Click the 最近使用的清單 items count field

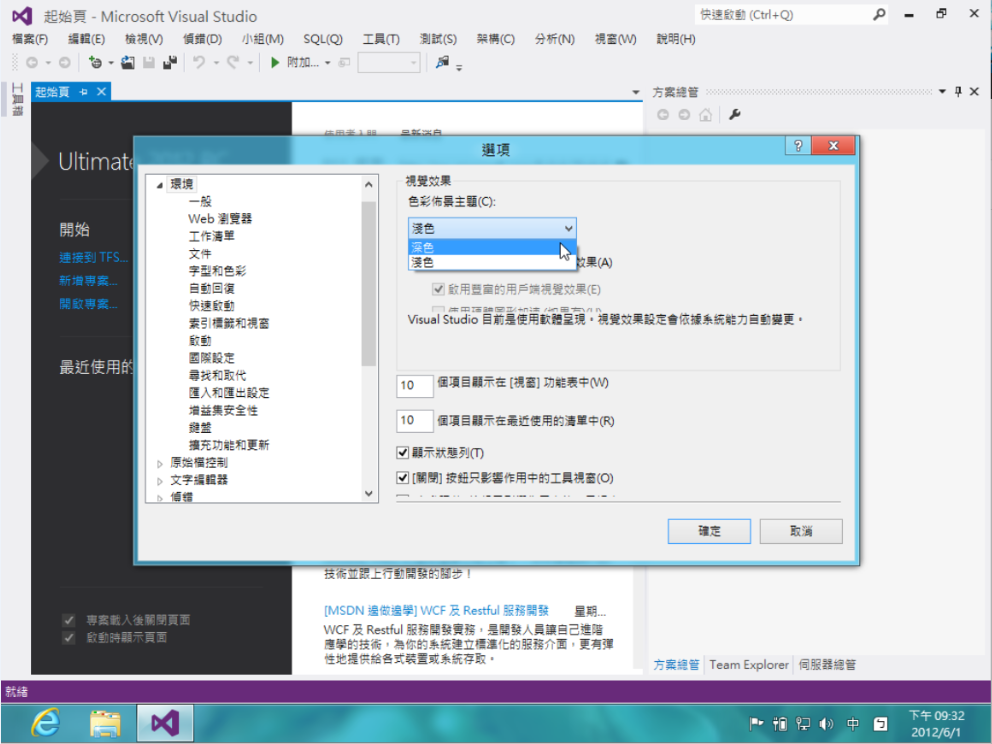pos(415,420)
